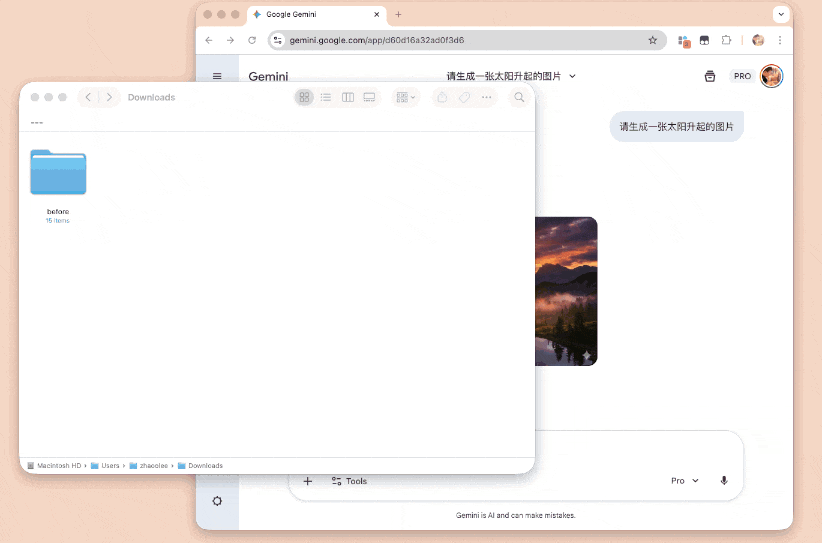Click the Finder edit tags icon
Viewport: 822px width, 543px height.
(x=465, y=97)
